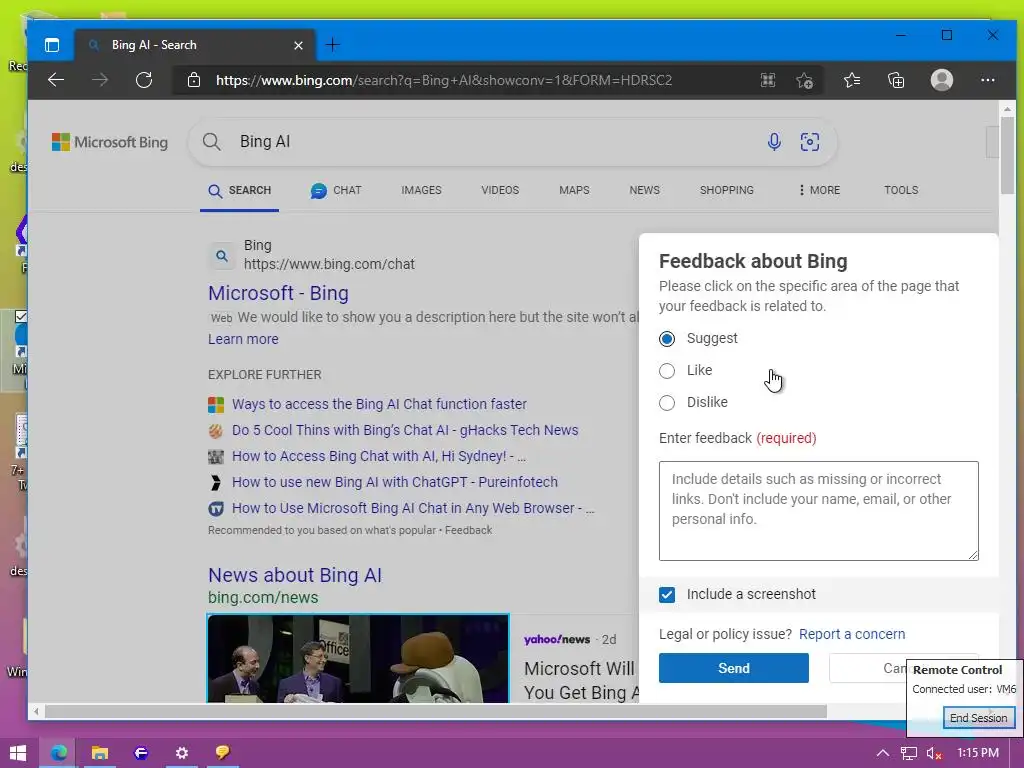
Task: Switch to the CHAT tab
Action: [x=336, y=190]
